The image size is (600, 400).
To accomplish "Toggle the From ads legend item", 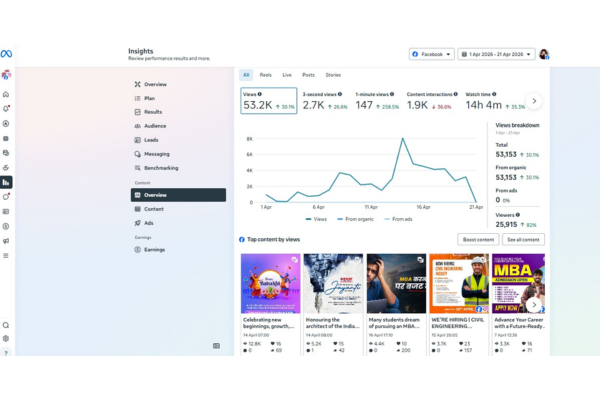I will tap(398, 219).
